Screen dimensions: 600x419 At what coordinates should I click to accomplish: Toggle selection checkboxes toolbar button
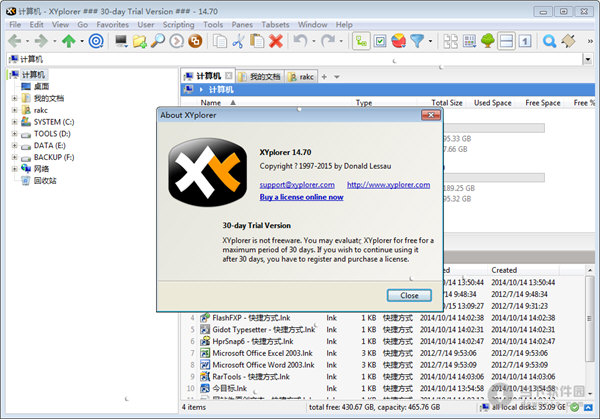point(380,41)
